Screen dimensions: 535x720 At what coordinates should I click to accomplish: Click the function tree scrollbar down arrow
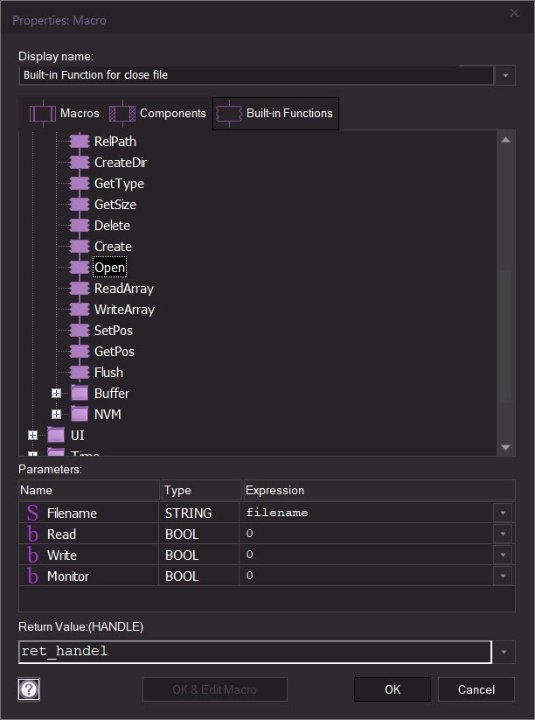506,447
